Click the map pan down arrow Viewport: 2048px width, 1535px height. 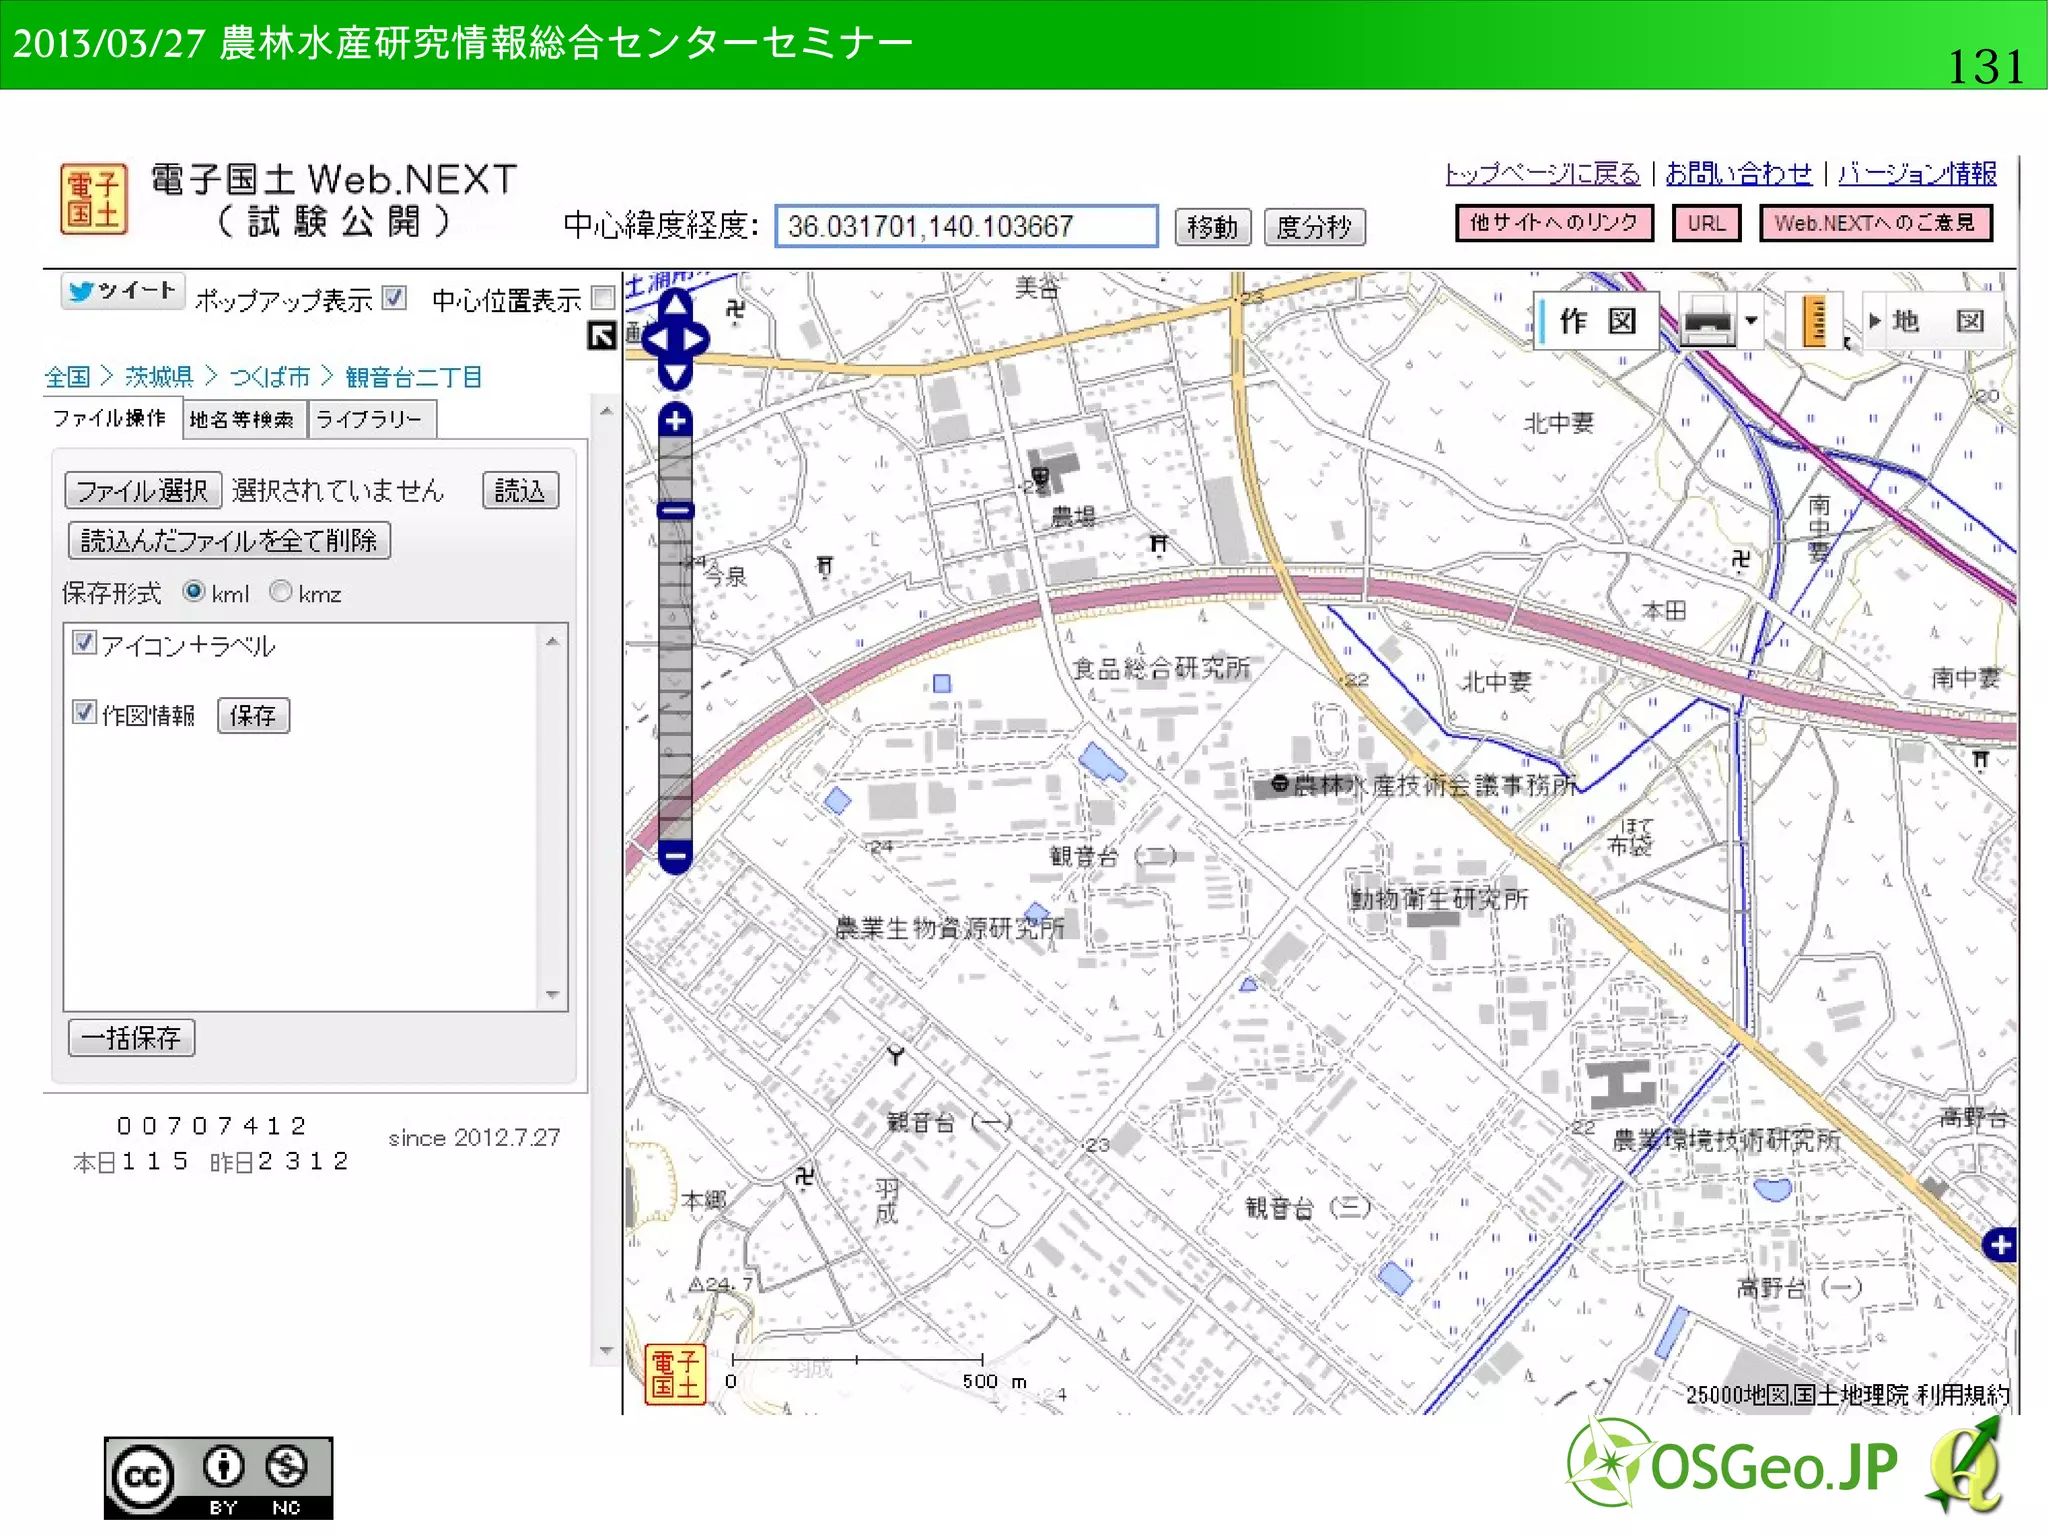click(676, 376)
